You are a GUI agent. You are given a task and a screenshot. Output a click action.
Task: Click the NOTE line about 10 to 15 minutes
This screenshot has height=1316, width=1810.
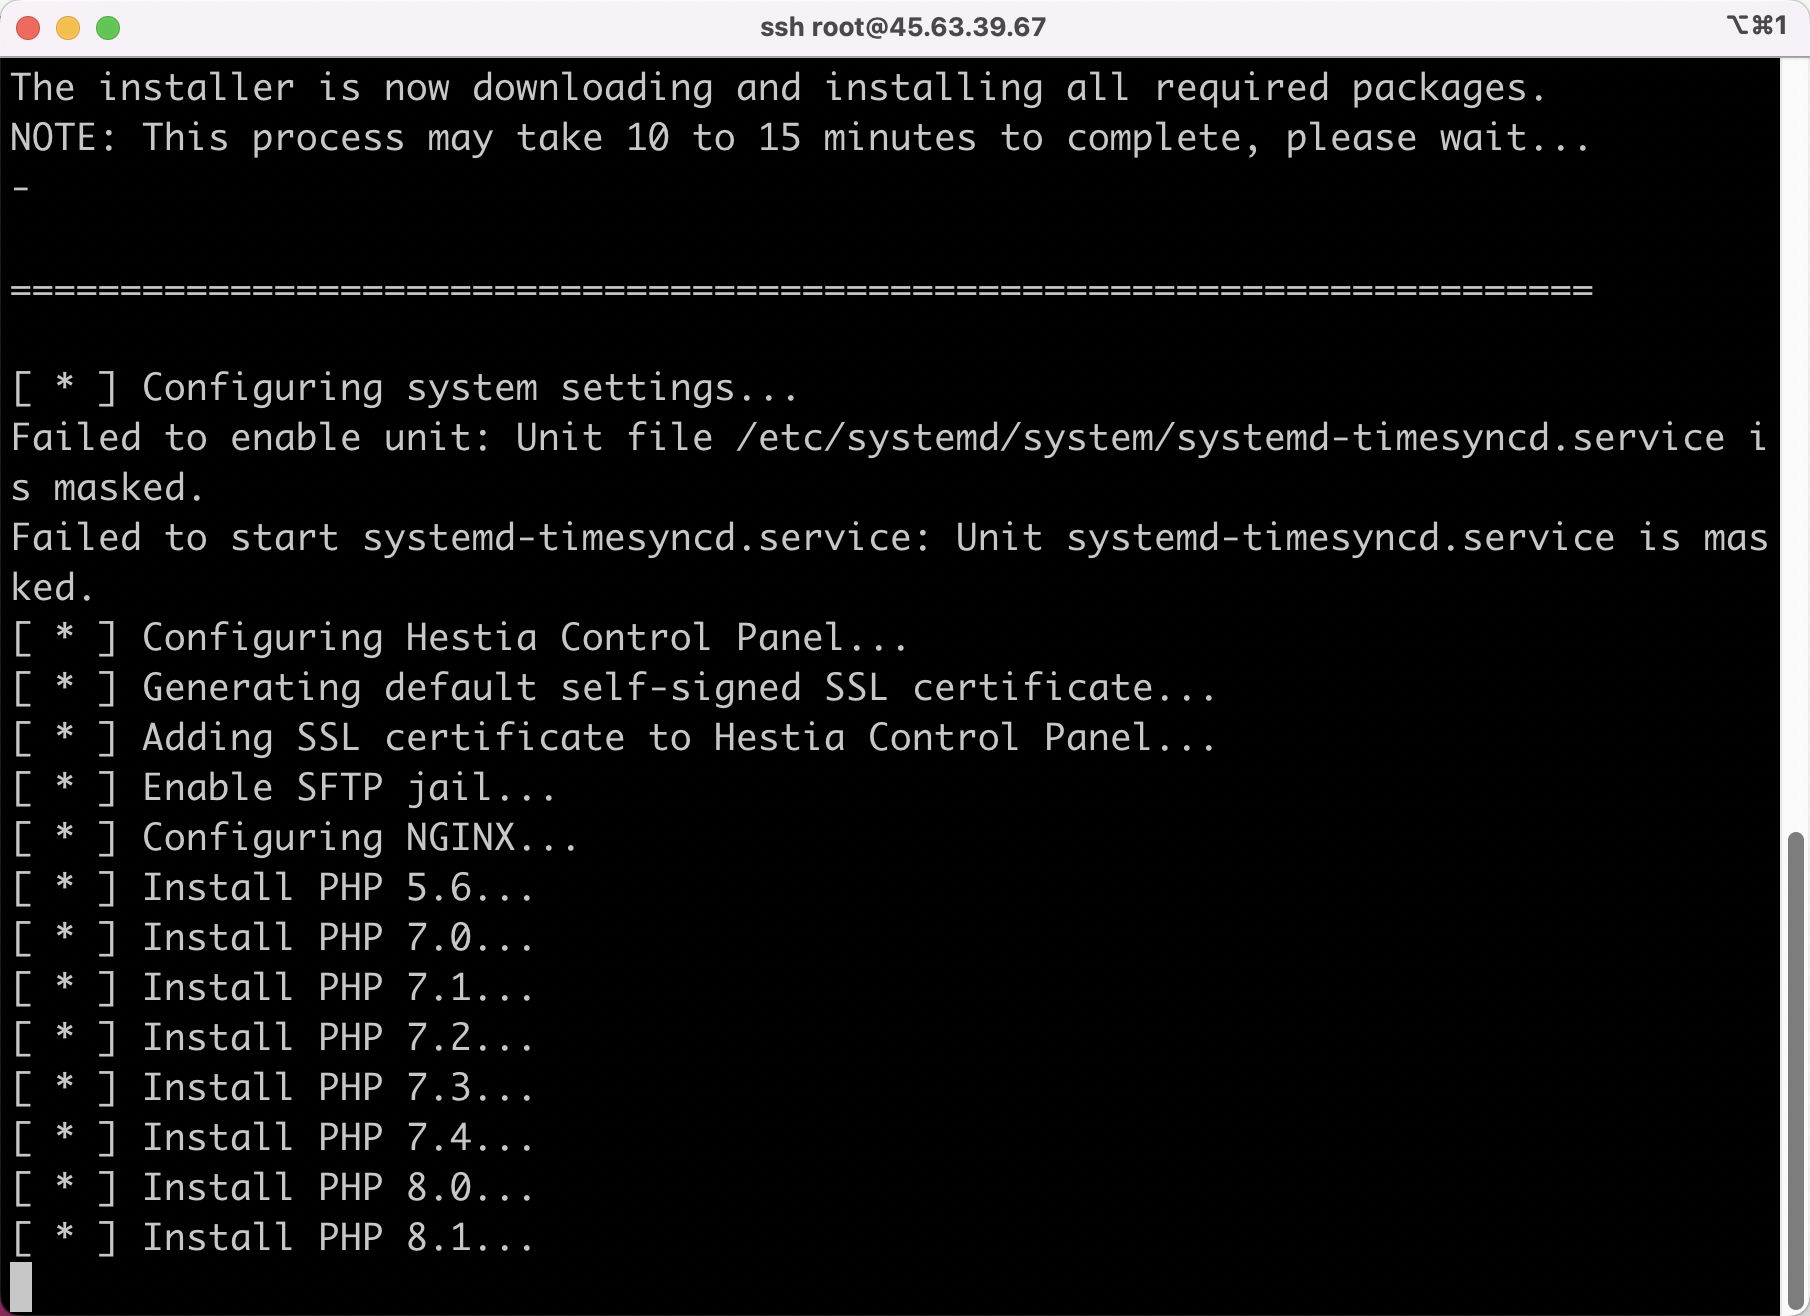tap(800, 138)
